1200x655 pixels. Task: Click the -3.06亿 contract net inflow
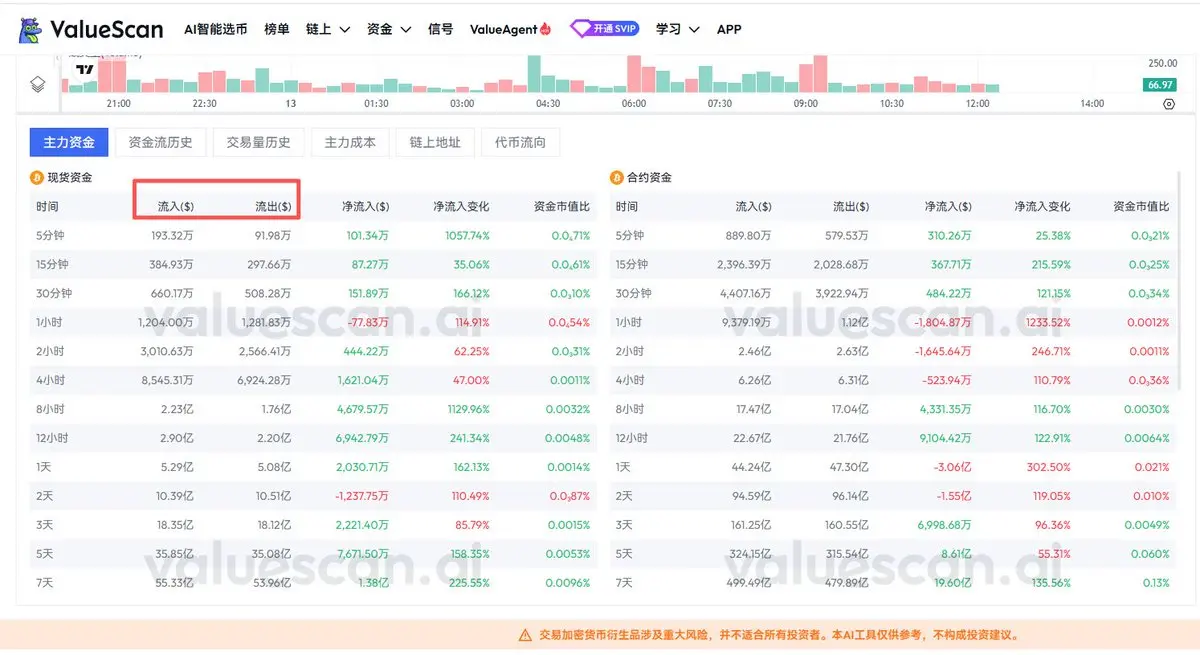953,468
